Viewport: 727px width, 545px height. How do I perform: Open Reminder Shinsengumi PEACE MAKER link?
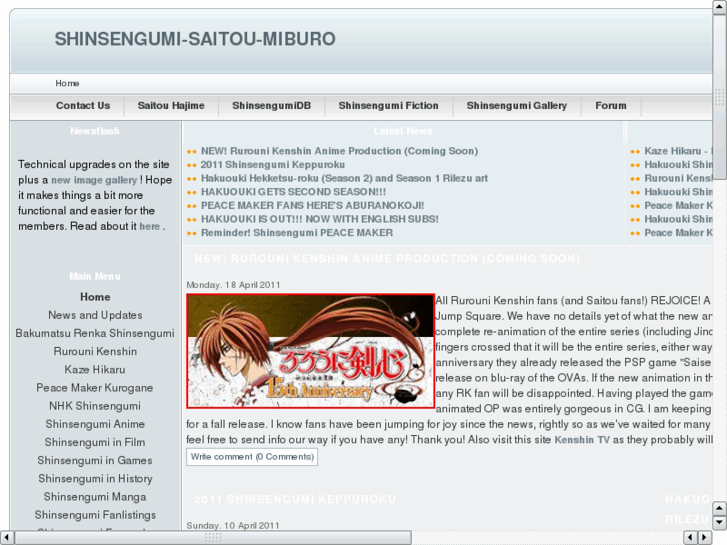click(x=297, y=233)
